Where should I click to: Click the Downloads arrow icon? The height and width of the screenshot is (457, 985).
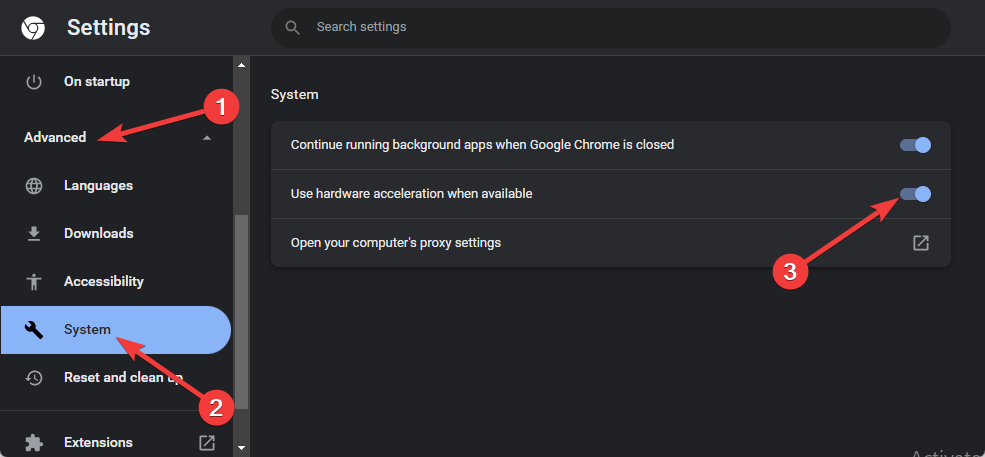(34, 234)
